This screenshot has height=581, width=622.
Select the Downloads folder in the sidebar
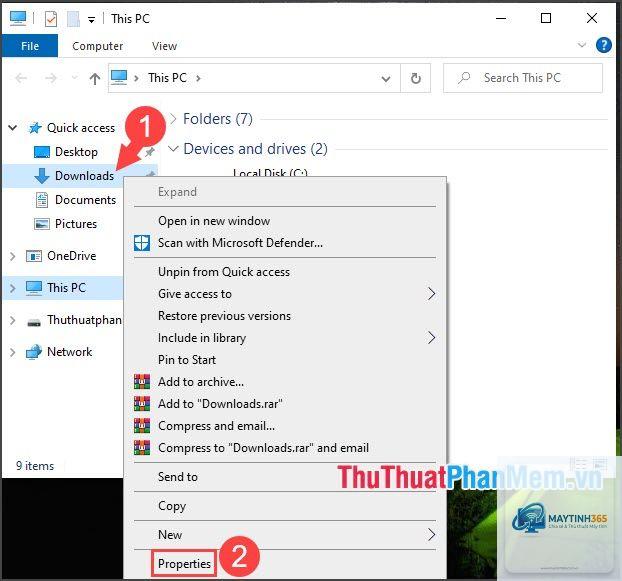coord(84,176)
